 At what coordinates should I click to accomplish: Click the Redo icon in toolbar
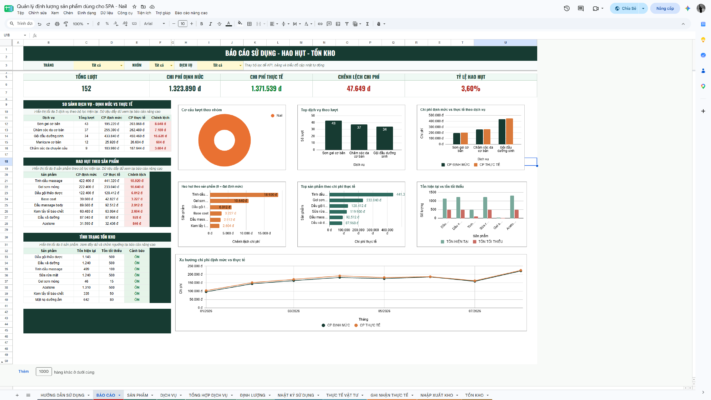(48, 24)
